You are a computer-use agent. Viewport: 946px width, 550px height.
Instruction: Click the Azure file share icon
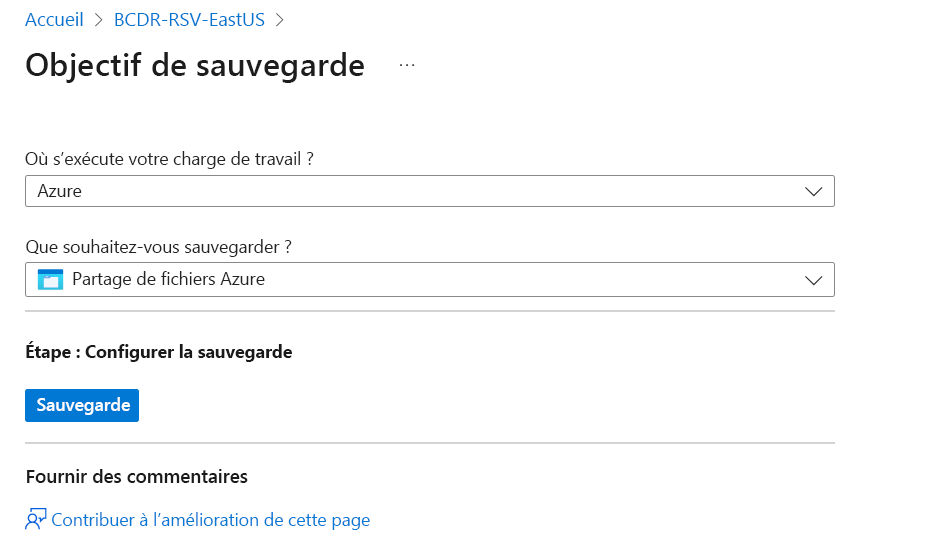[50, 280]
